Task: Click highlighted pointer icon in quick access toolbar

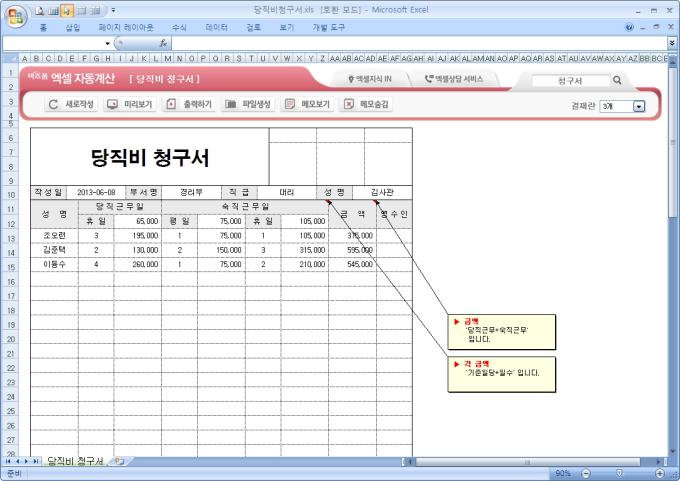Action: click(x=66, y=10)
